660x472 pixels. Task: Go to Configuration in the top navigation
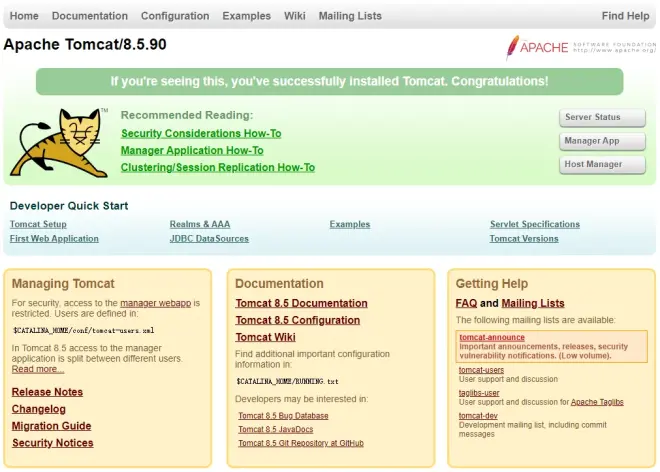(175, 16)
